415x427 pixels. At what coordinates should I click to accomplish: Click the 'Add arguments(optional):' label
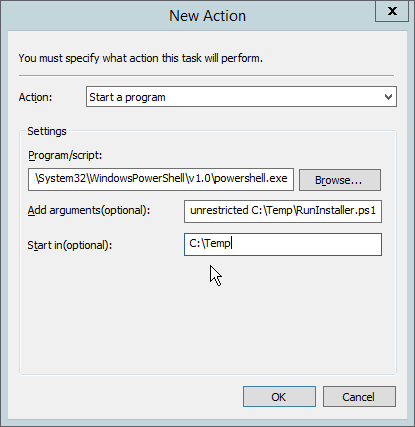(89, 210)
